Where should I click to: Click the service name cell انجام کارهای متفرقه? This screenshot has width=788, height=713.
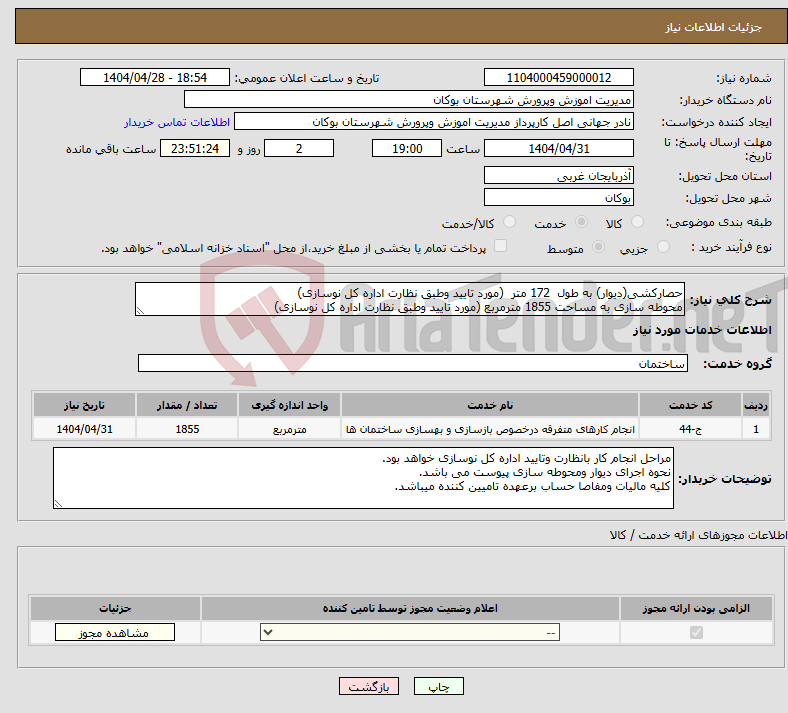tap(490, 429)
